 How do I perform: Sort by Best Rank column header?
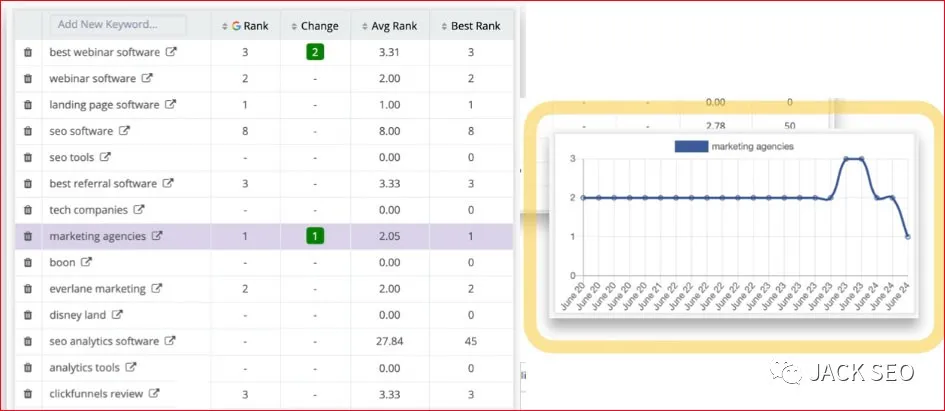(x=469, y=26)
